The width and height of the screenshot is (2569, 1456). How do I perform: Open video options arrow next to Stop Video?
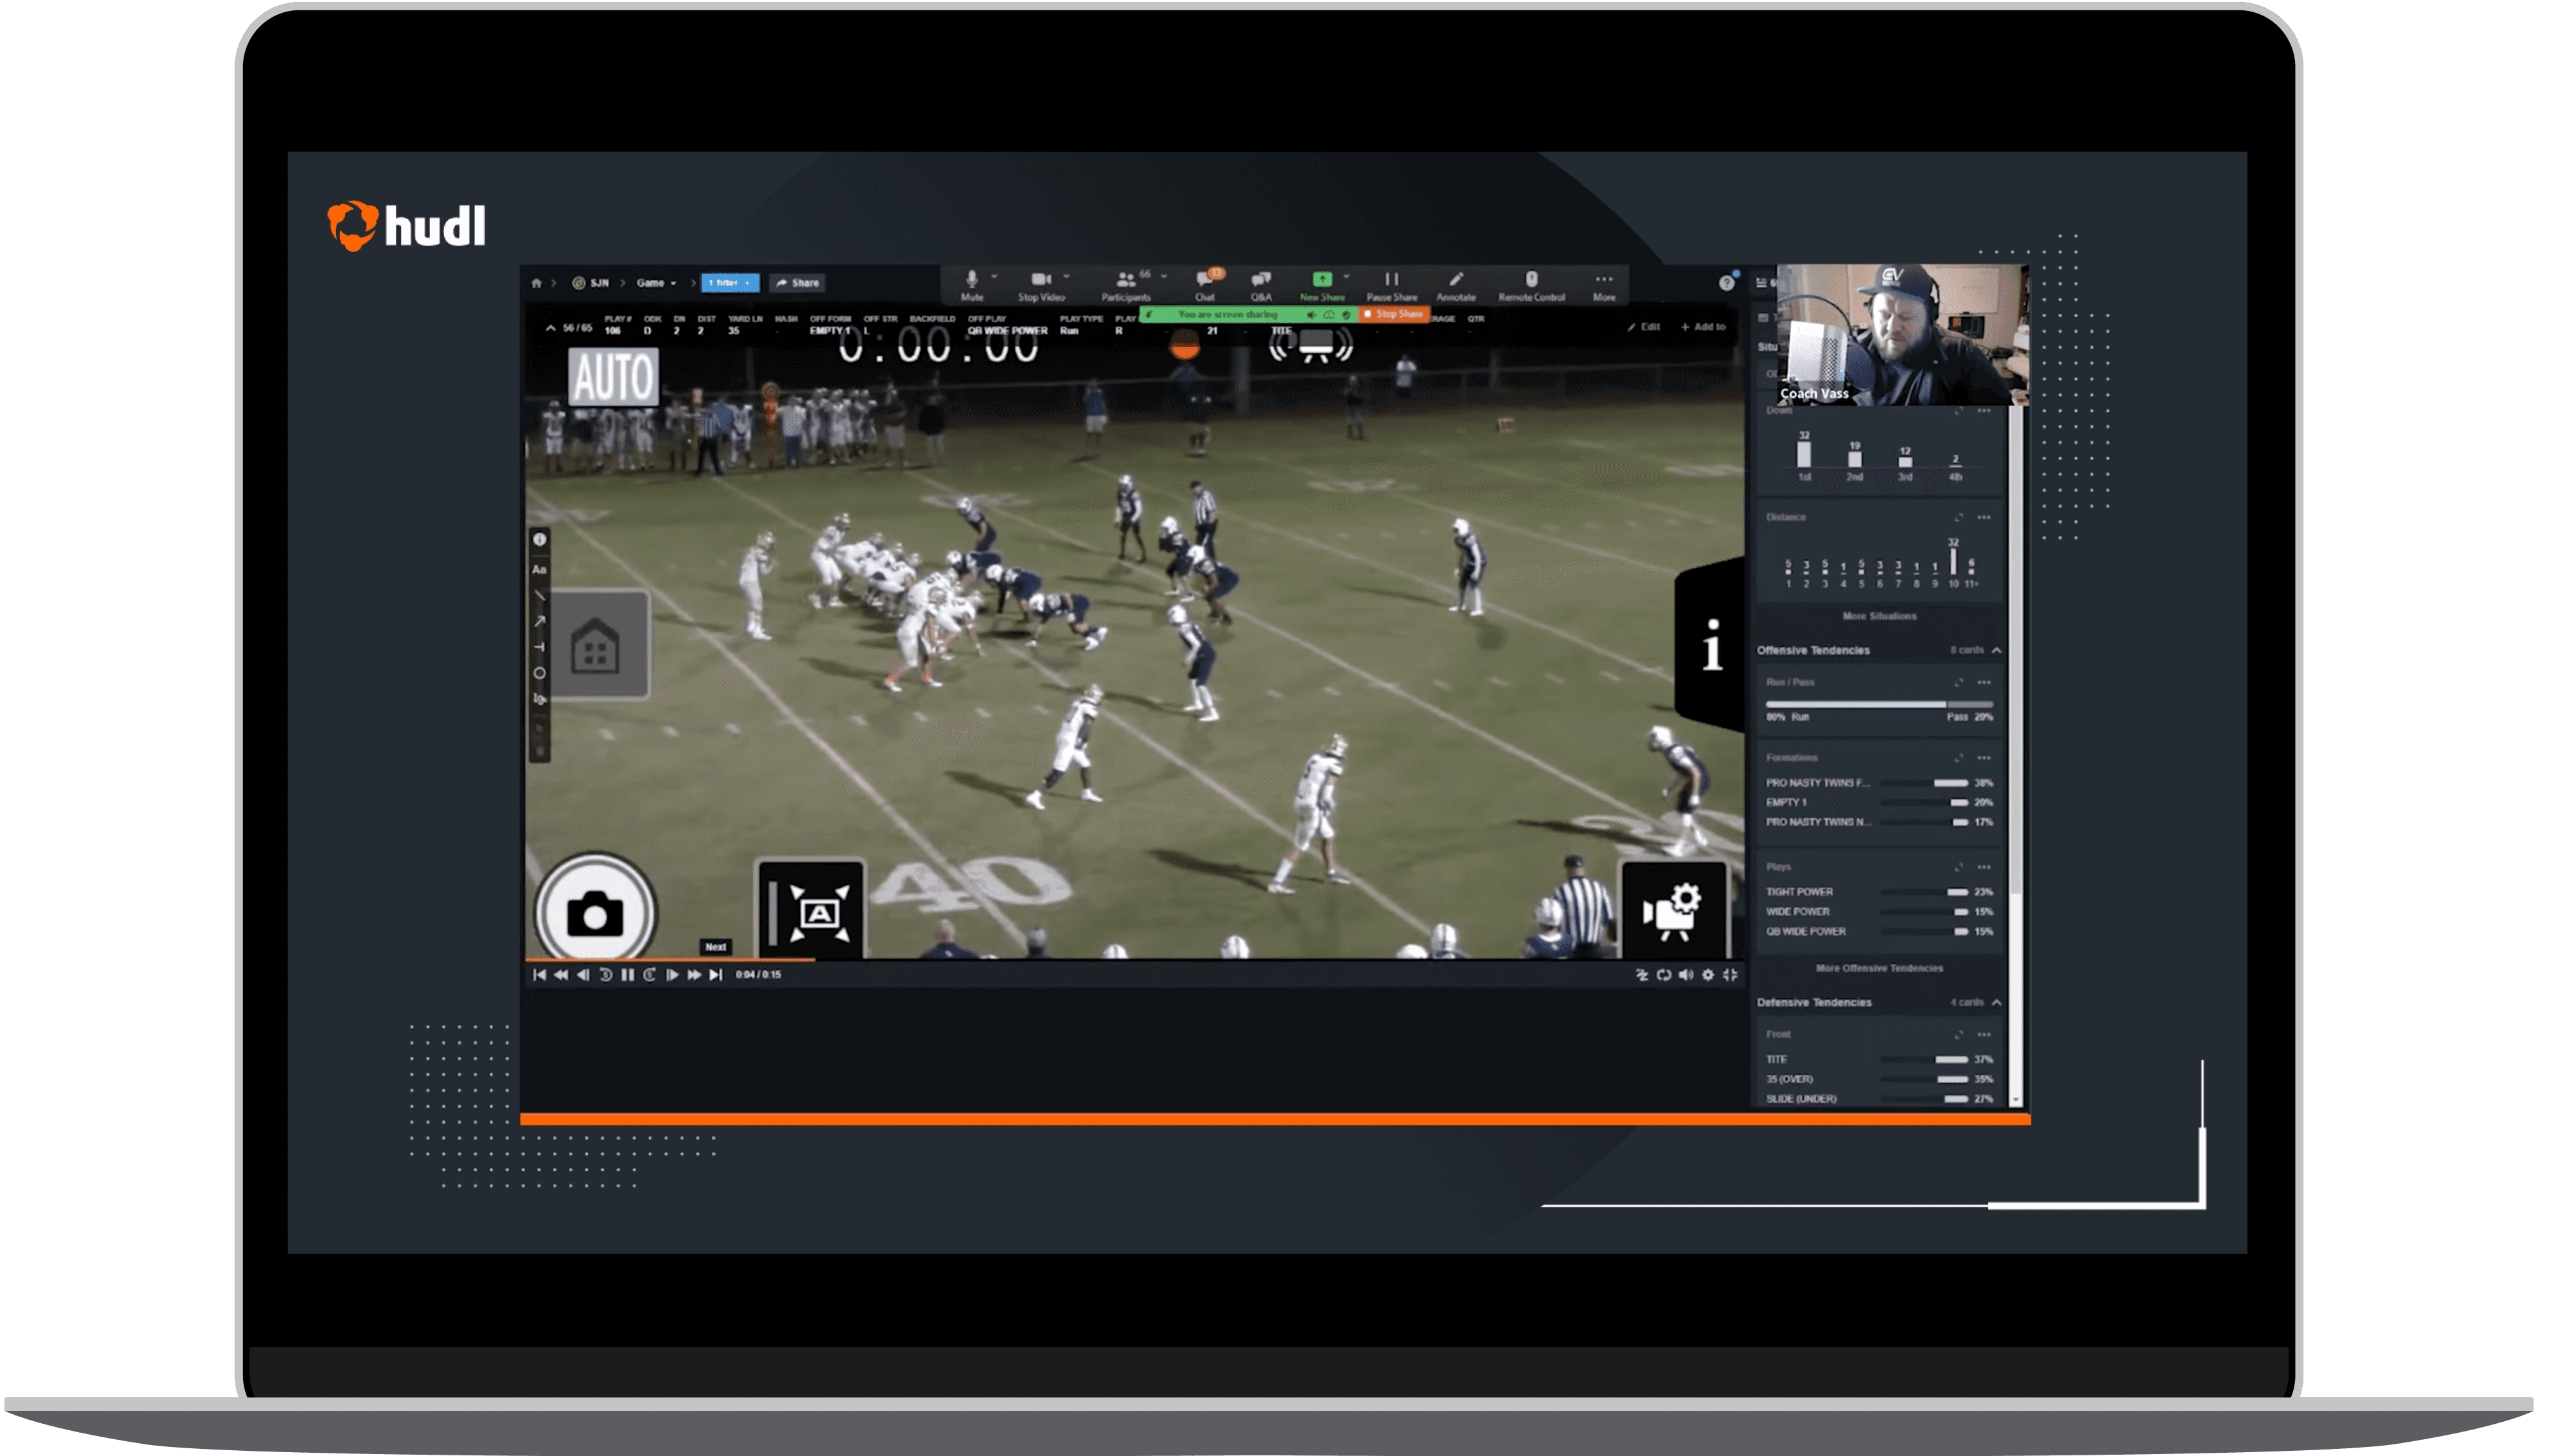tap(1066, 276)
